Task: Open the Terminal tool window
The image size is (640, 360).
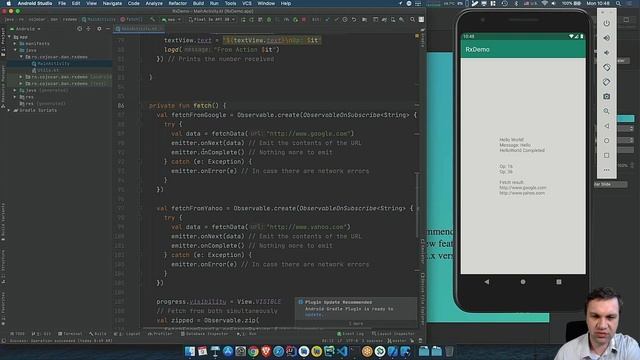Action: (x=70, y=334)
